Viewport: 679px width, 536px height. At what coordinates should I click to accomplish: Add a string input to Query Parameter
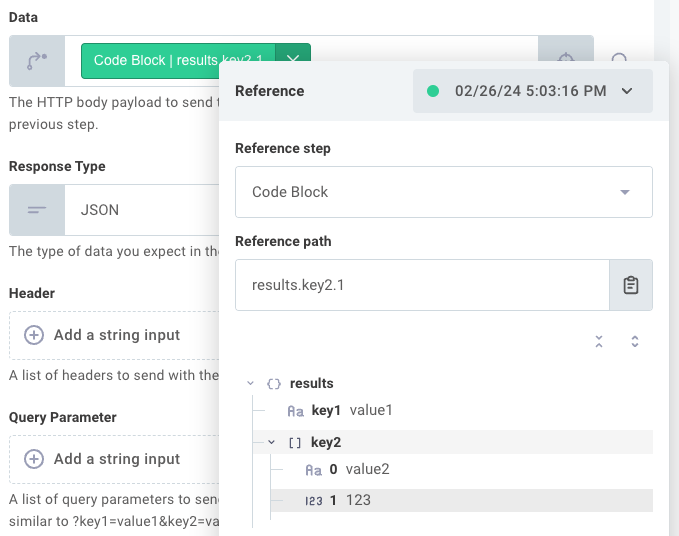coord(114,459)
